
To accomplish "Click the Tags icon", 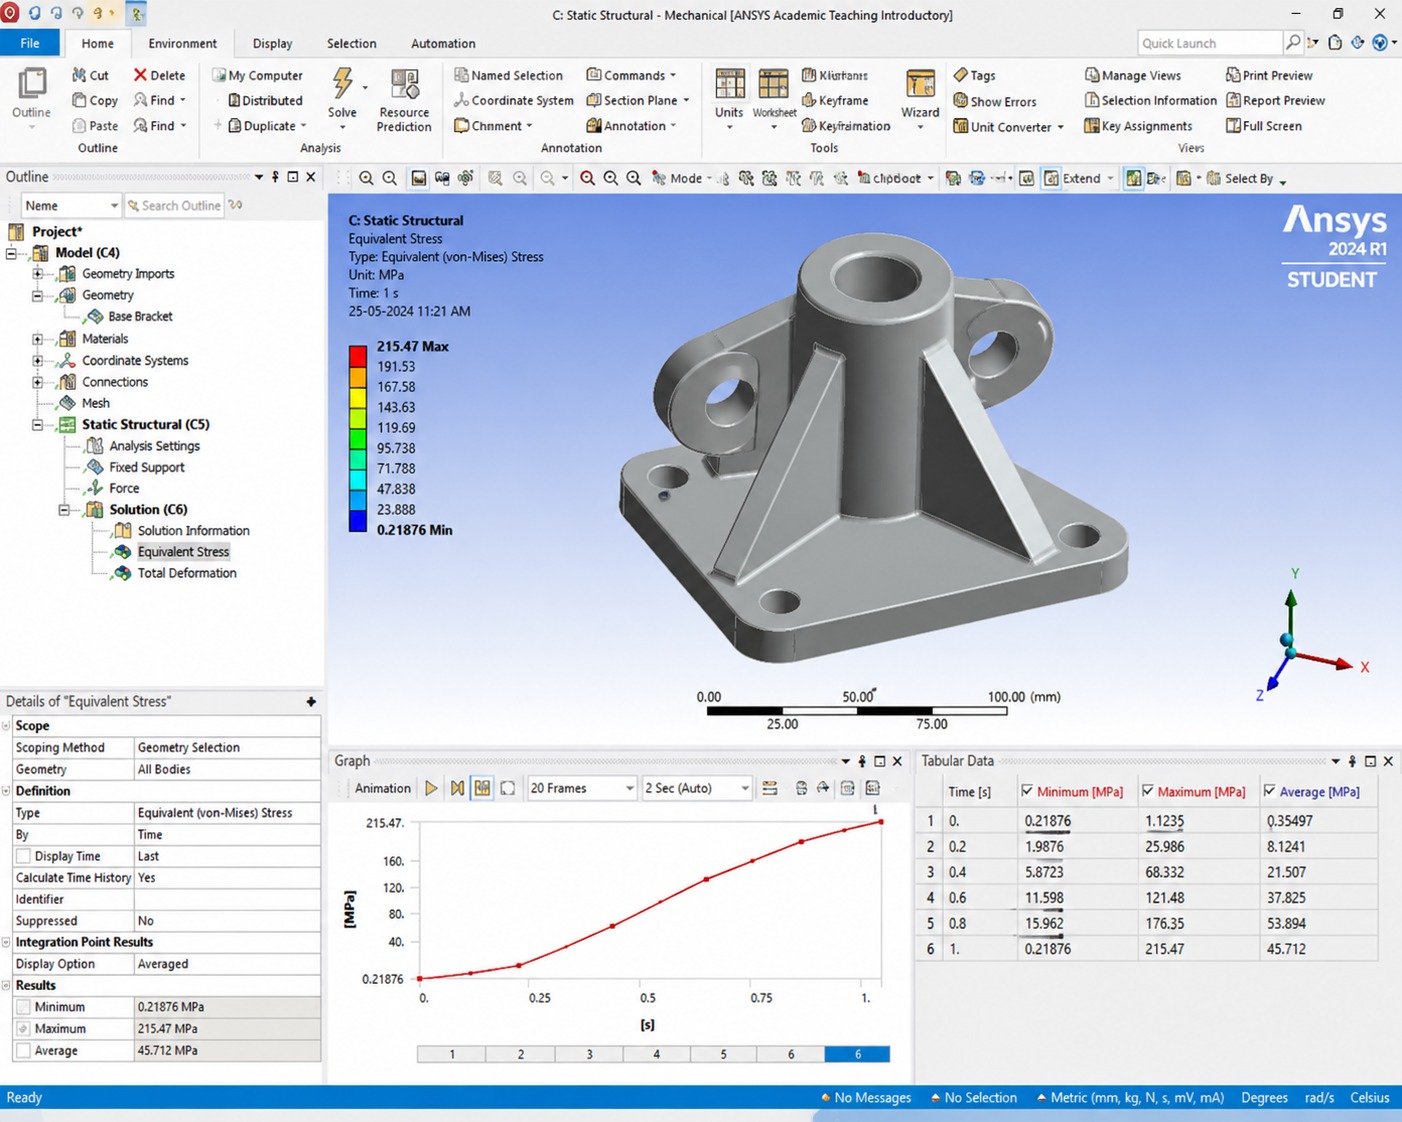I will point(960,75).
